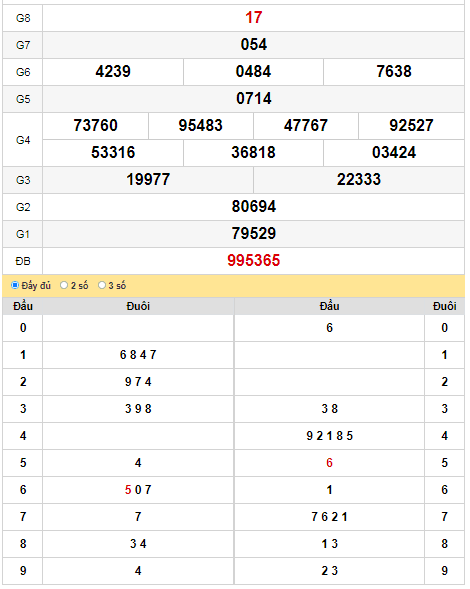Click the G7 result 054
The image size is (470, 589).
[x=254, y=45]
